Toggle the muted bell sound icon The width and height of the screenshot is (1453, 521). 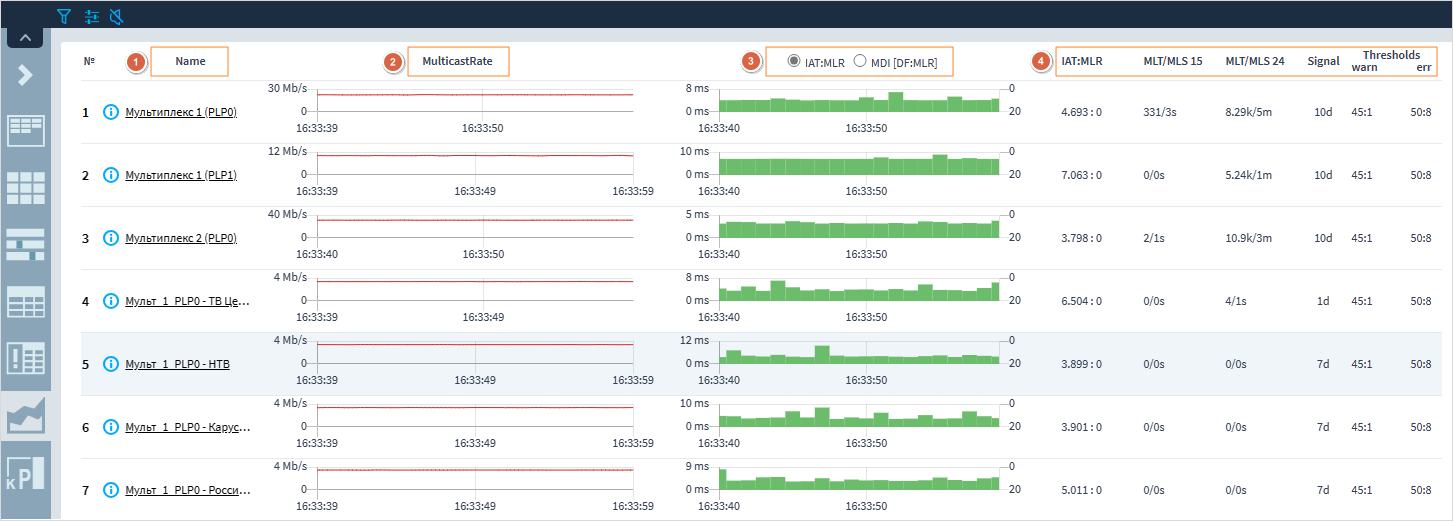coord(117,16)
